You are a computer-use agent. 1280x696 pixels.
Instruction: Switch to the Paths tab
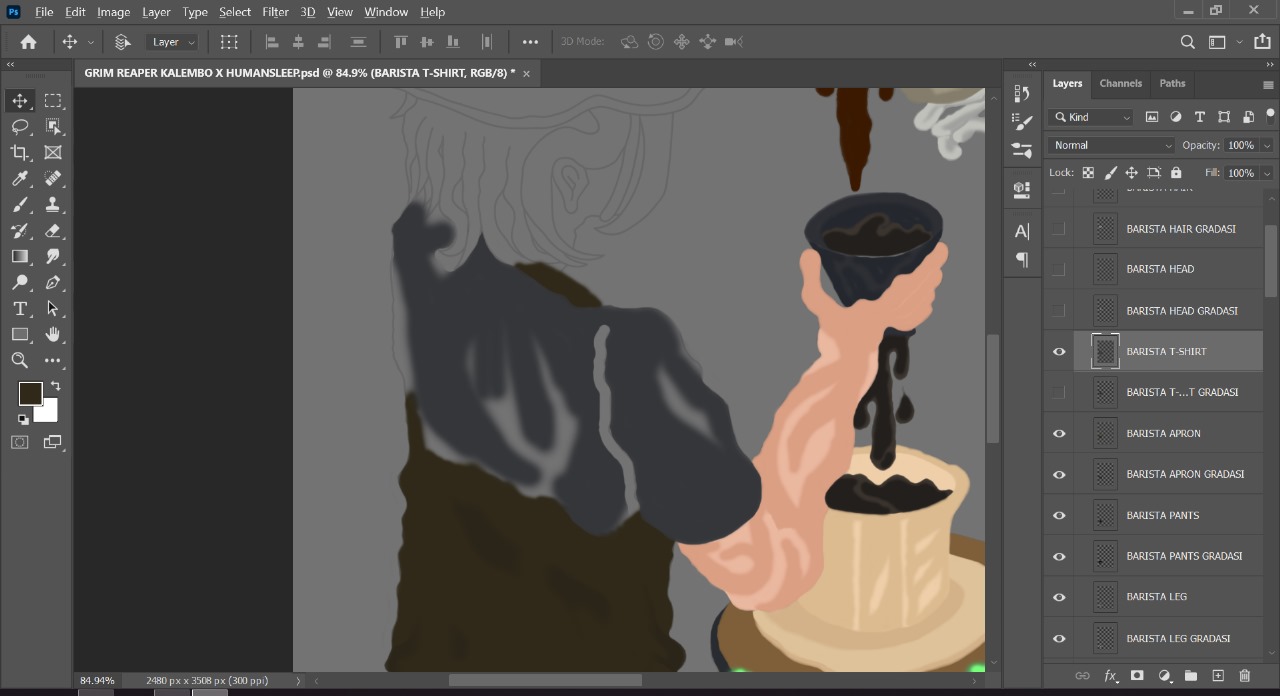pos(1172,83)
